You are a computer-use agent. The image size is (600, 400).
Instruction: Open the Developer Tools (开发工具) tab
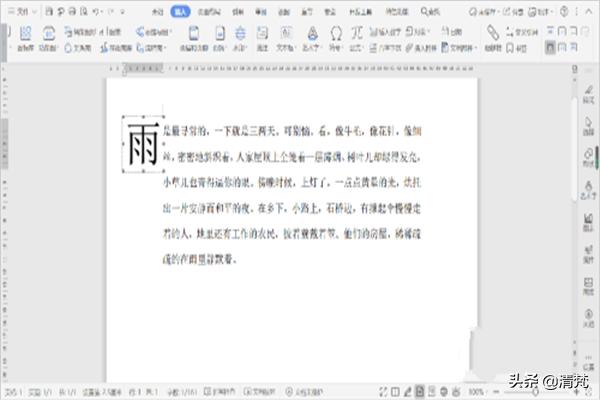pos(360,12)
